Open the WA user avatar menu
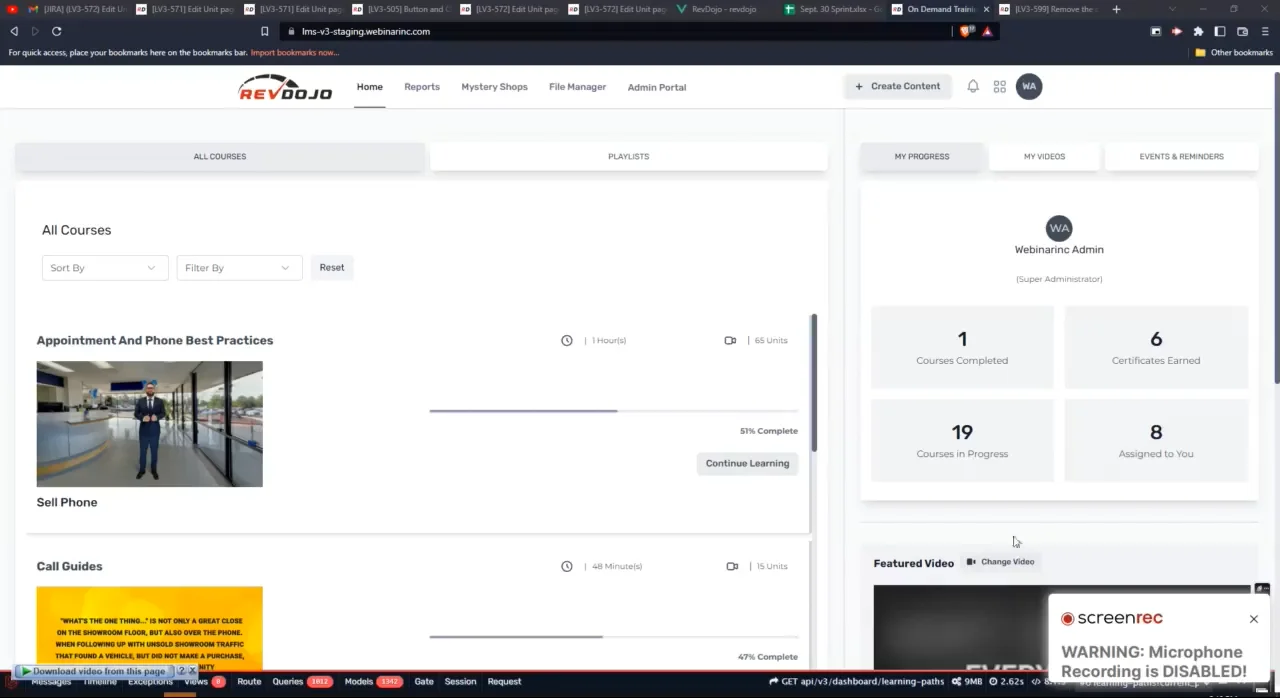Screen dimensions: 1280x698 pyautogui.click(x=1029, y=86)
